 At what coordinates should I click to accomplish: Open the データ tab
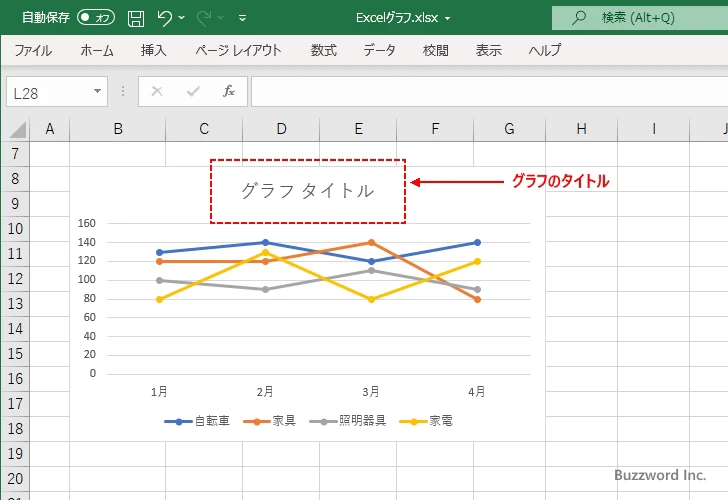[379, 50]
